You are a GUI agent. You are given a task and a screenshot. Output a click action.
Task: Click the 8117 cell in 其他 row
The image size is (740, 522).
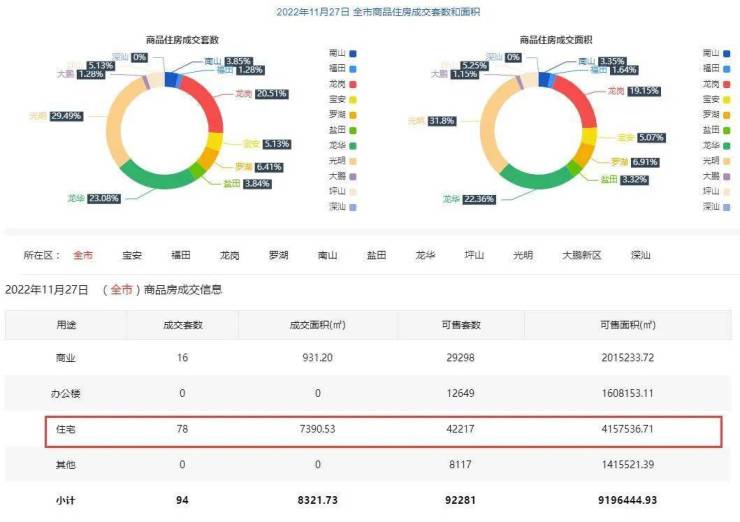[460, 465]
